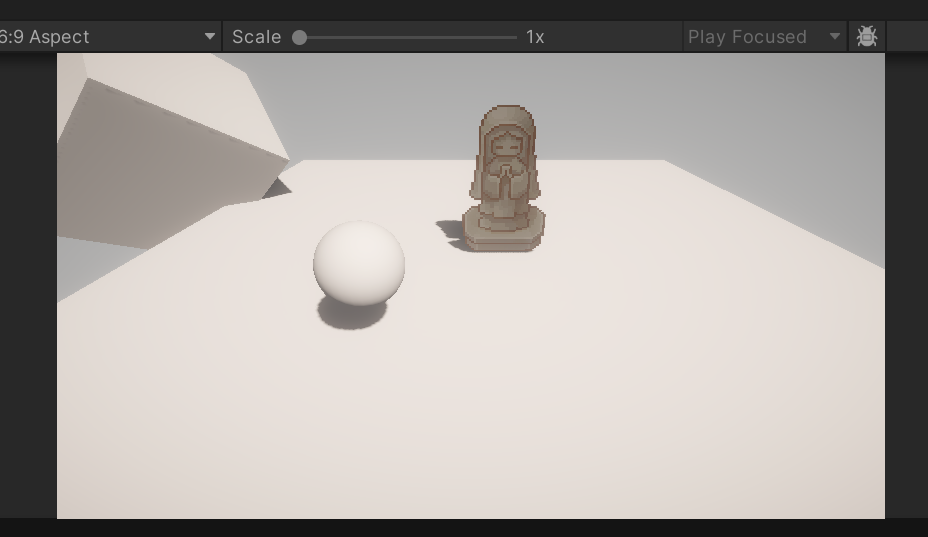The width and height of the screenshot is (928, 537).
Task: Open the 16:9 Aspect ratio dropdown
Action: point(110,37)
